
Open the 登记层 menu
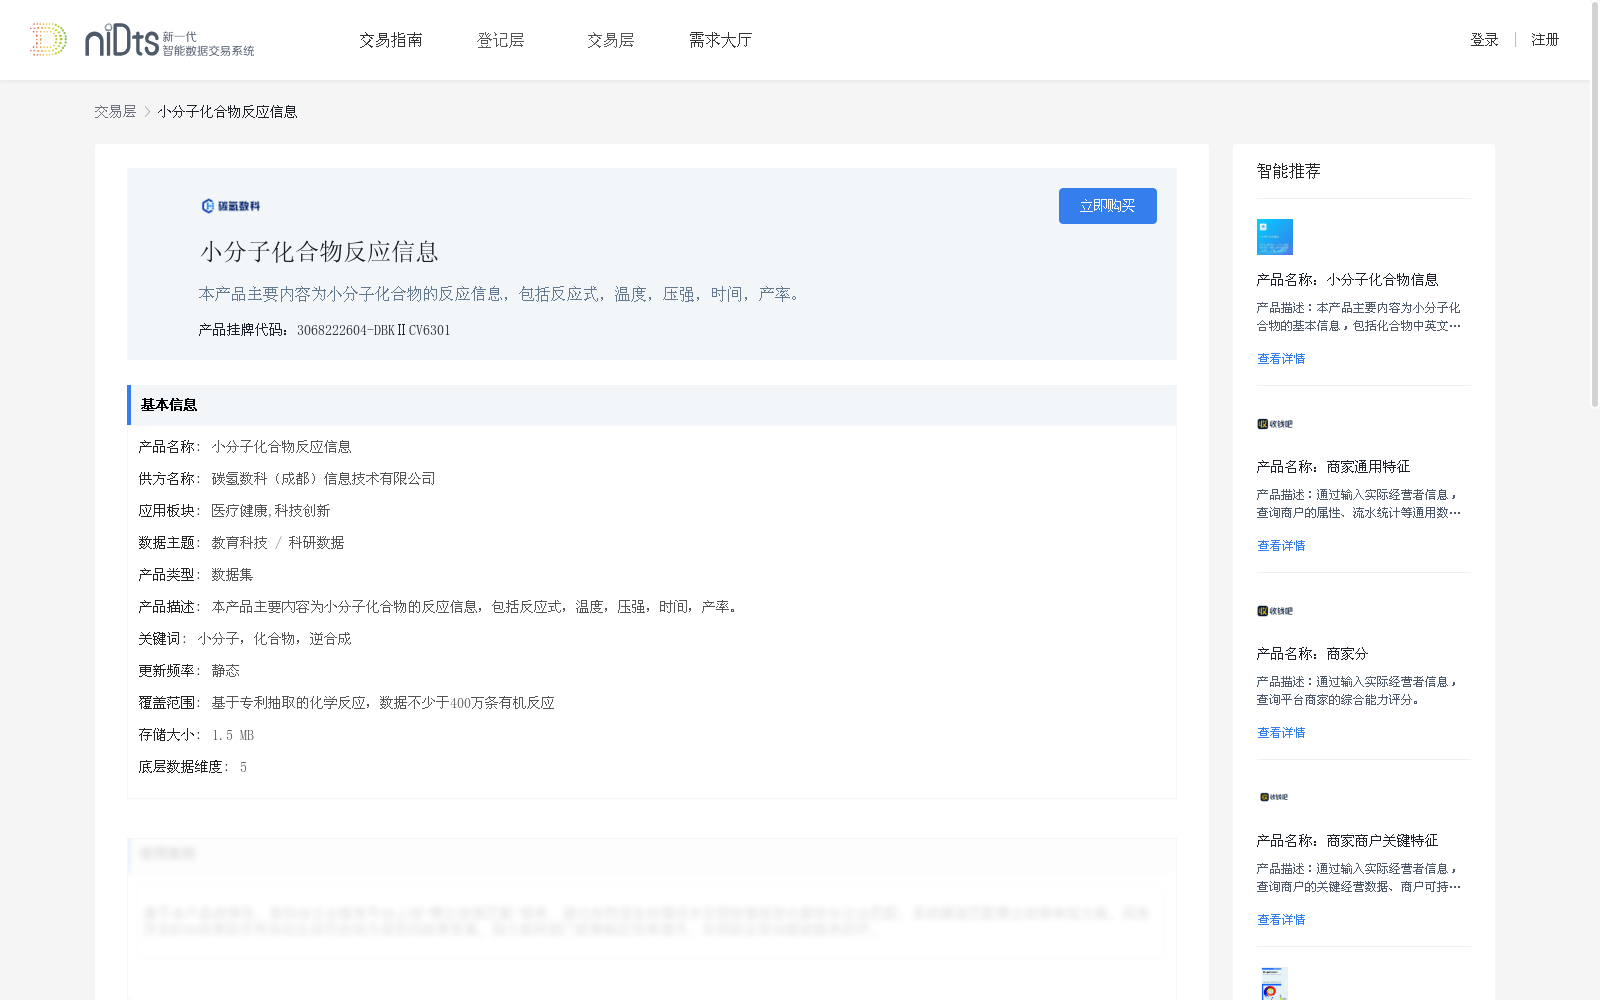(501, 40)
